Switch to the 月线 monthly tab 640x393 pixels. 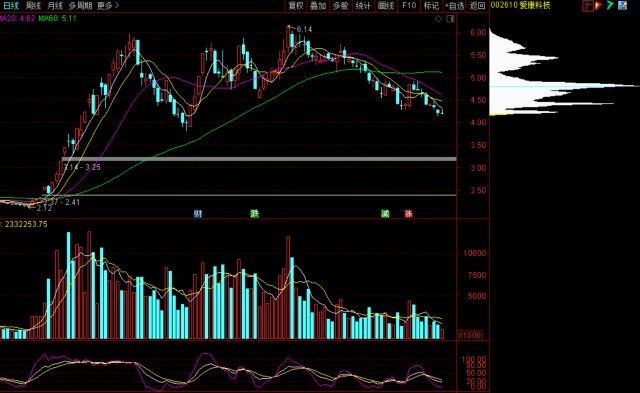[x=55, y=6]
